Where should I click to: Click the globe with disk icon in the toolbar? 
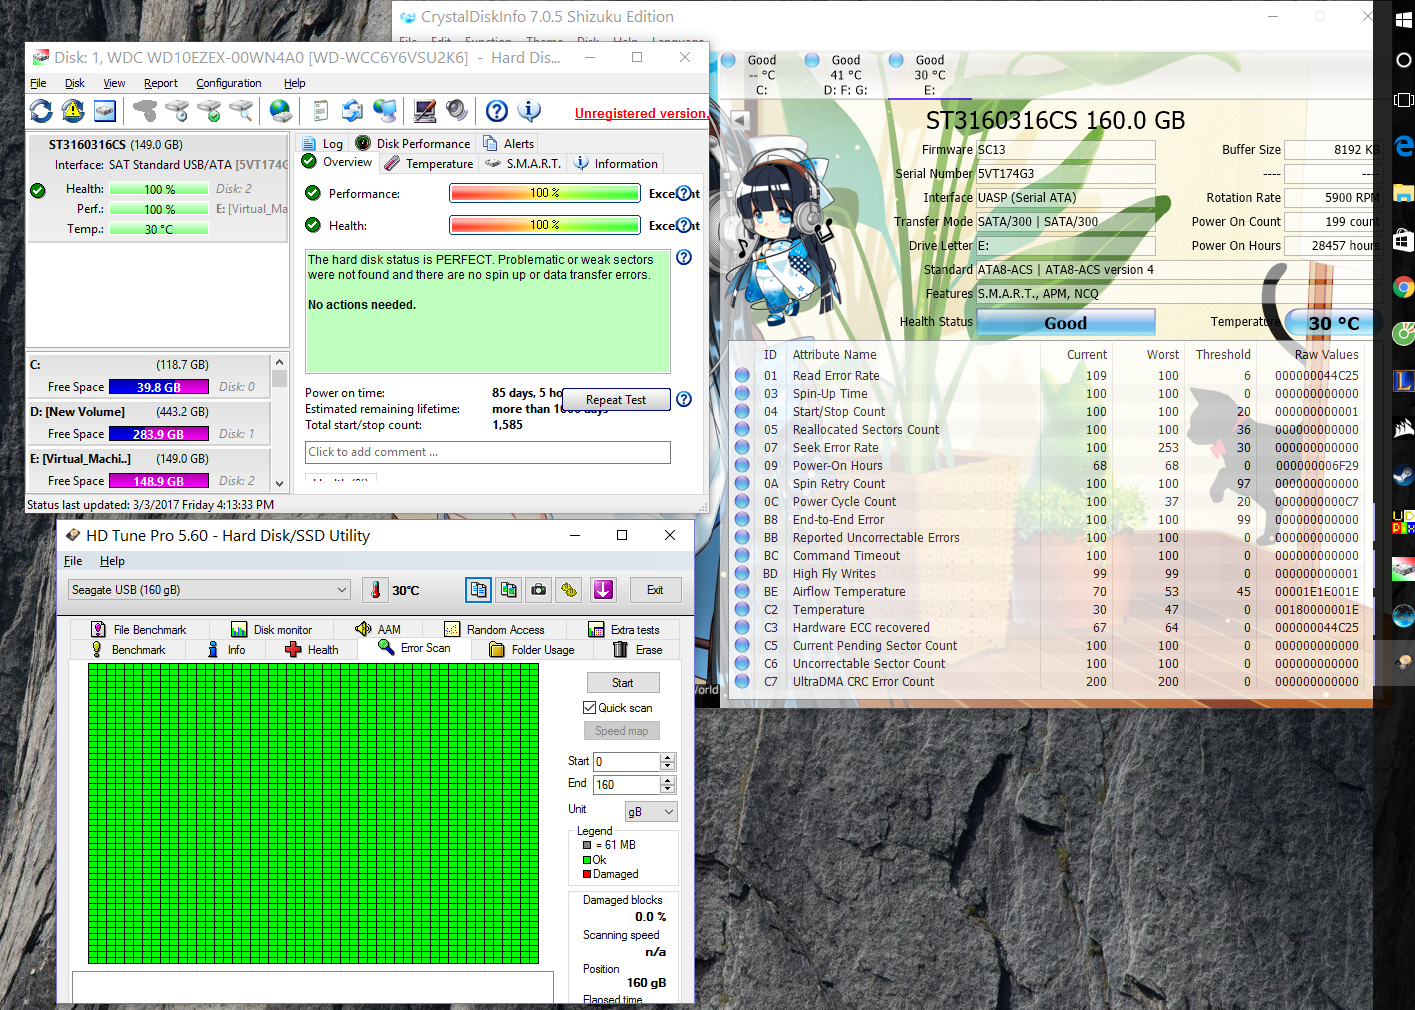pyautogui.click(x=281, y=111)
